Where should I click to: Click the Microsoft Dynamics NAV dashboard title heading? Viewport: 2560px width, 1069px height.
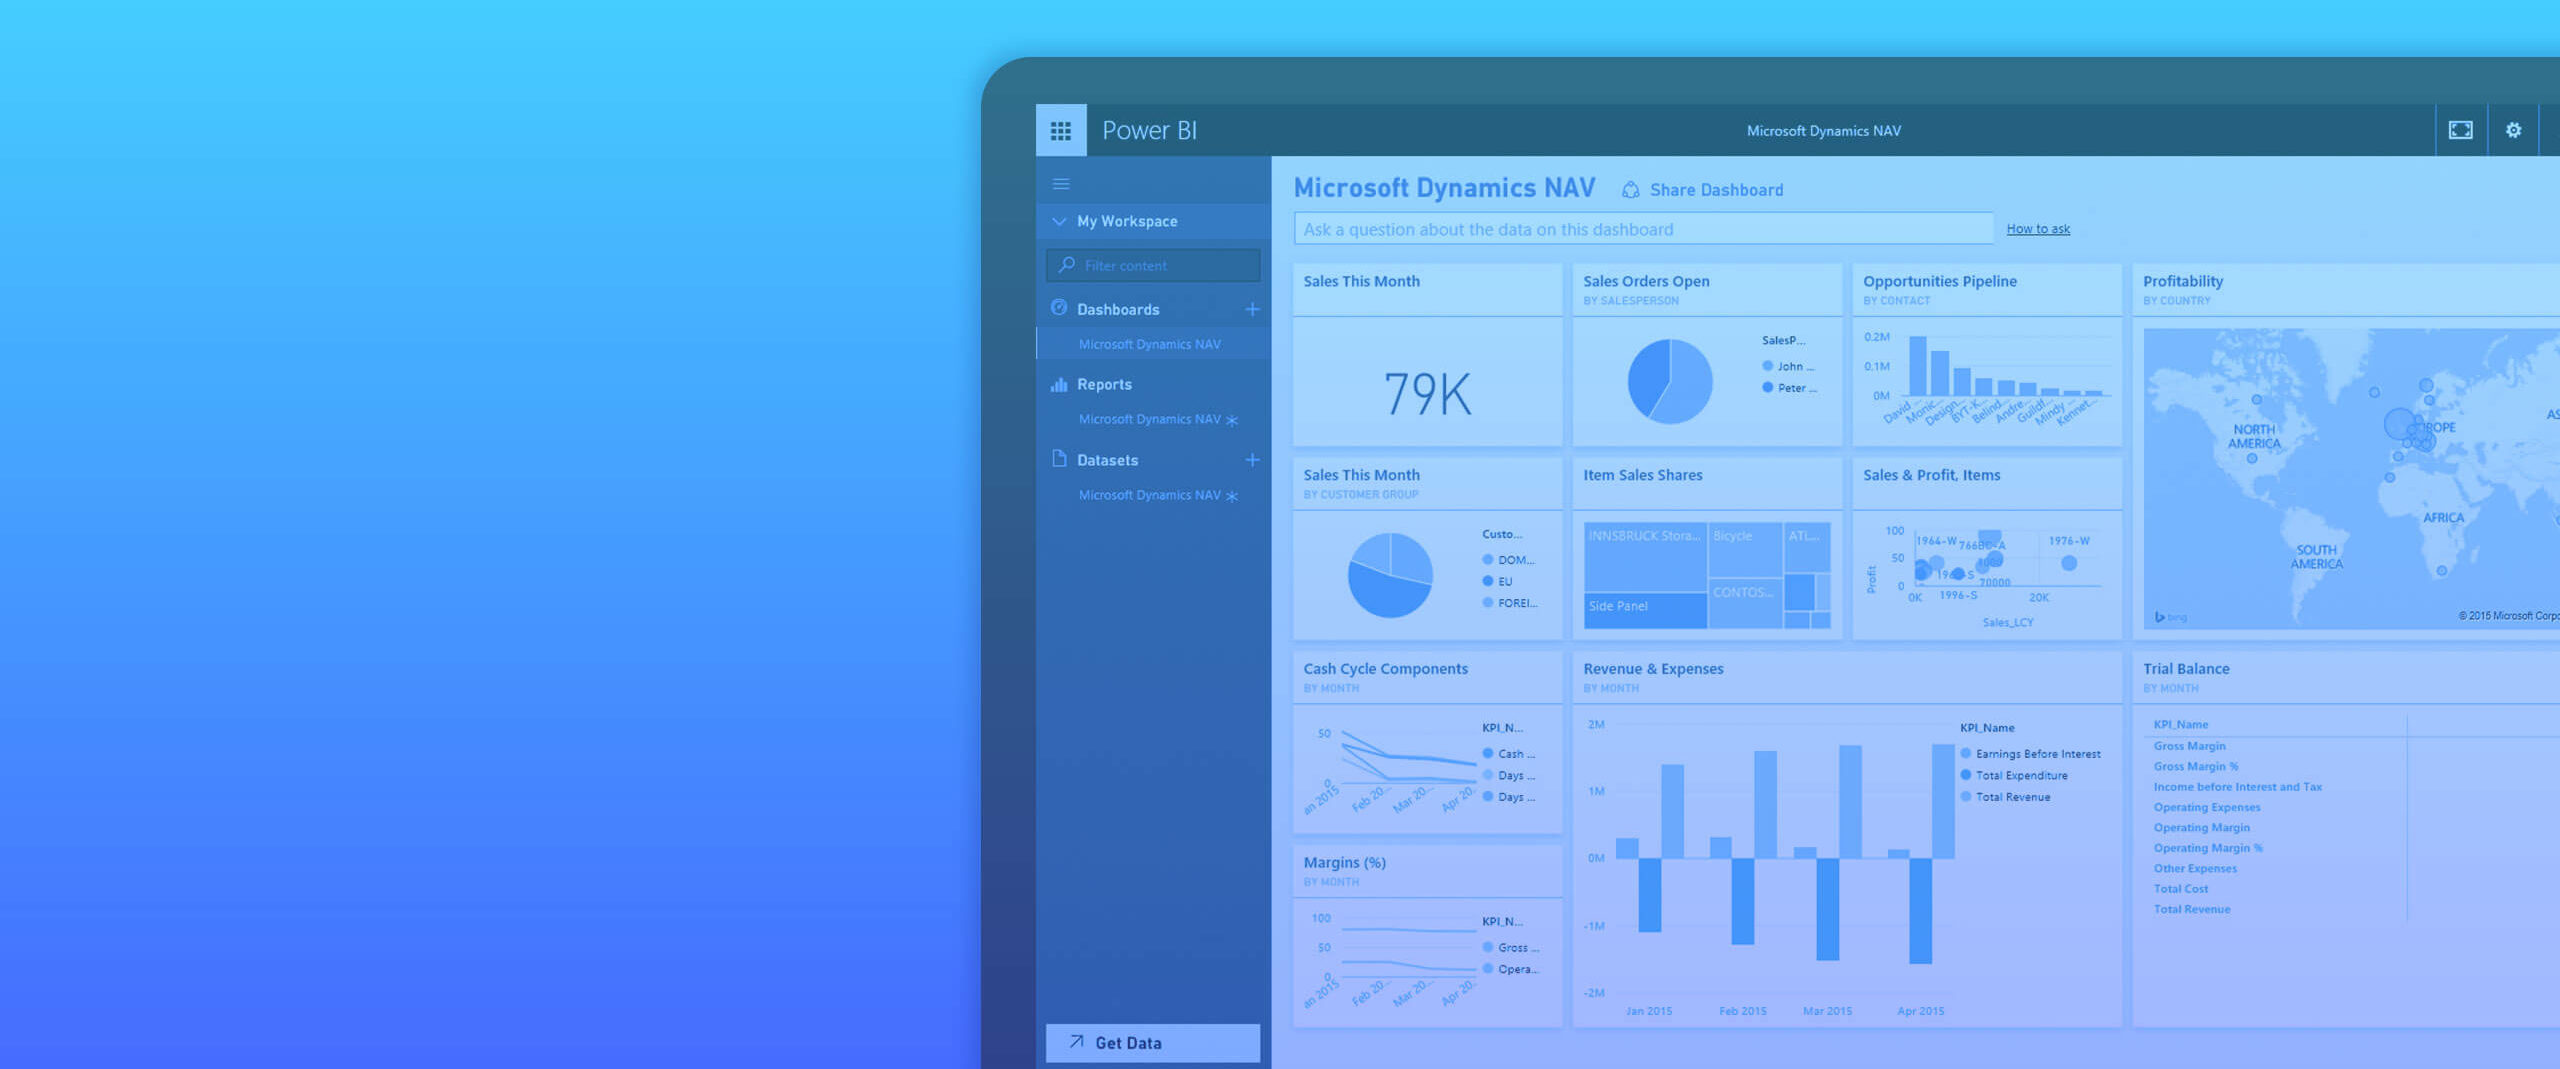1444,188
